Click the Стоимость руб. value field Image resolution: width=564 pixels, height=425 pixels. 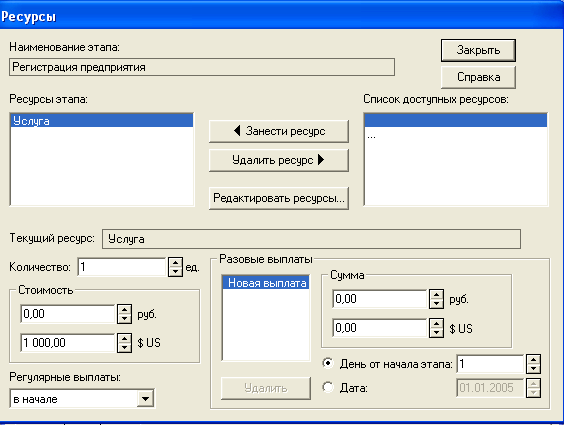[68, 314]
